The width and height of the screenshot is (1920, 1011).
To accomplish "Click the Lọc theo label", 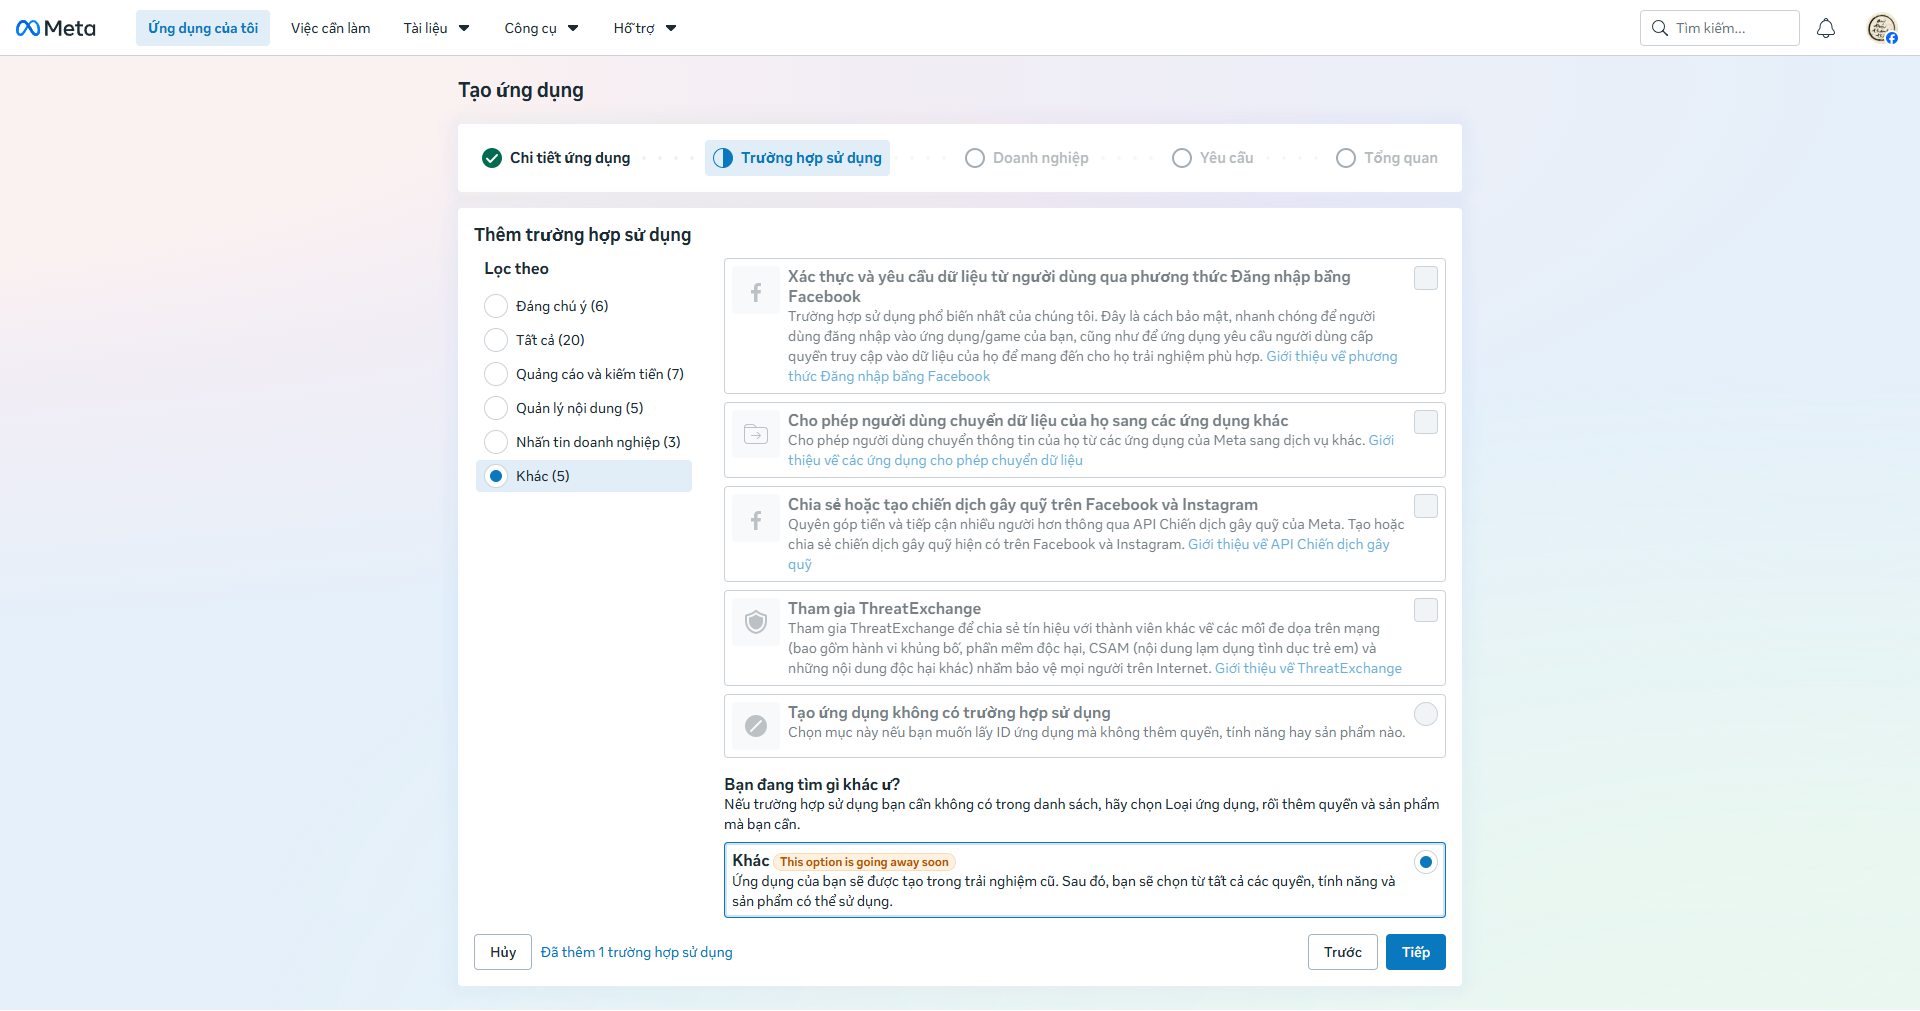I will click(x=517, y=268).
